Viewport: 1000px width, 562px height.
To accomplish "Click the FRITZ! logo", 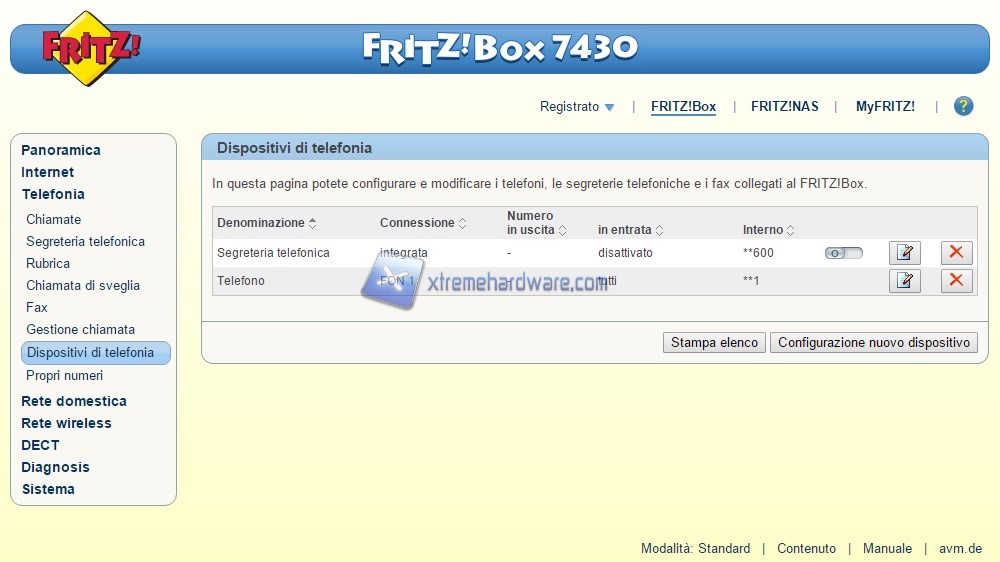I will click(90, 47).
